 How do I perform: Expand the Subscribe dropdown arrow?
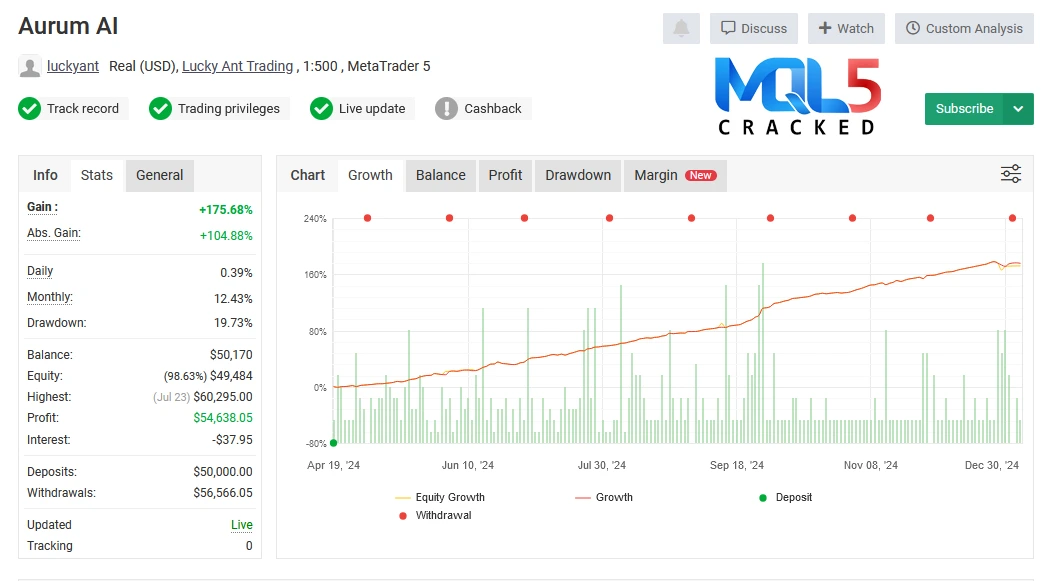click(1018, 108)
